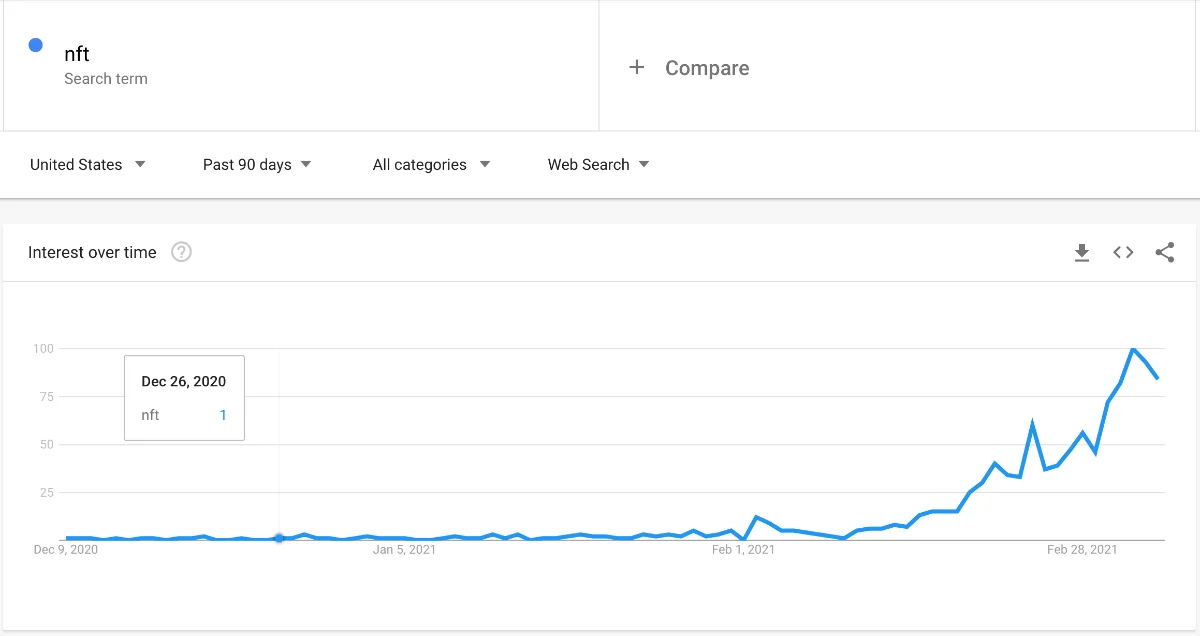Click the Feb 28, 2021 axis label
The height and width of the screenshot is (636, 1200).
coord(1082,549)
